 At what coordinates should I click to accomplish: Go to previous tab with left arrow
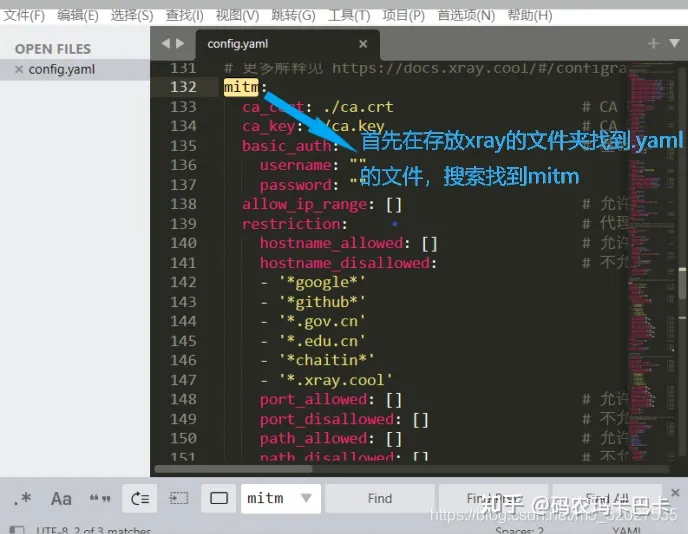click(x=165, y=43)
